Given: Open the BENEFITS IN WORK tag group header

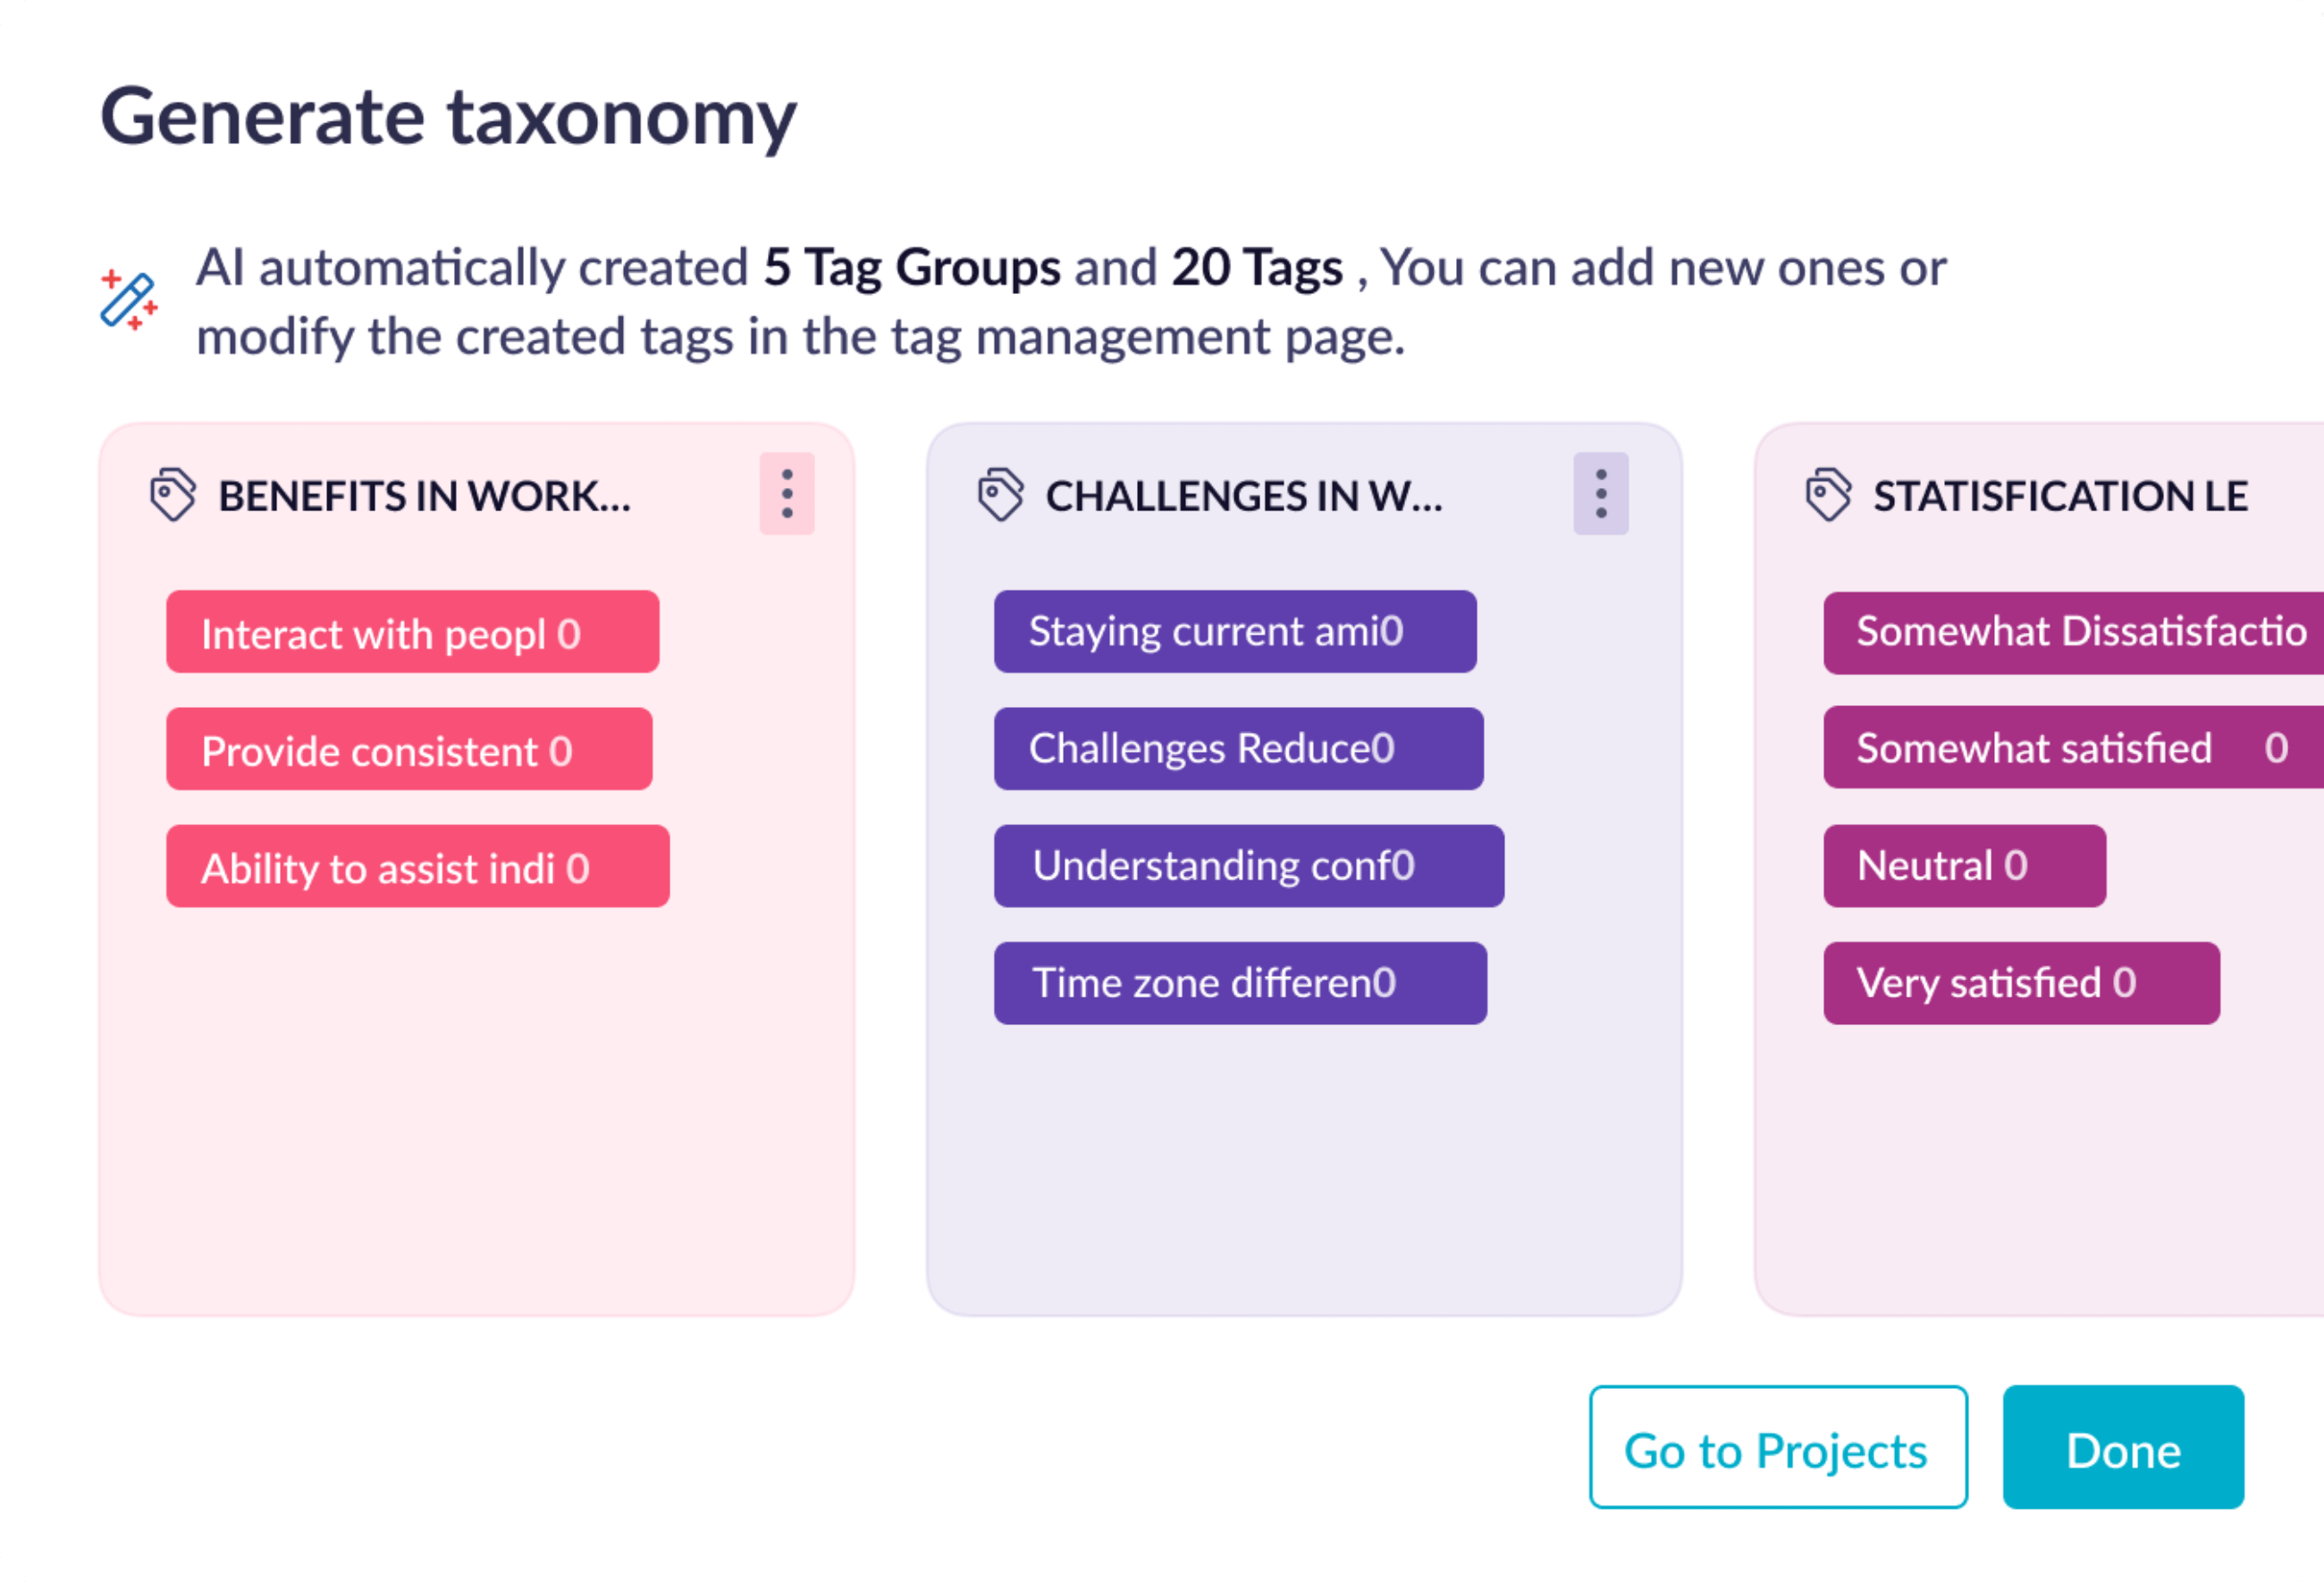Looking at the screenshot, I should [x=423, y=494].
